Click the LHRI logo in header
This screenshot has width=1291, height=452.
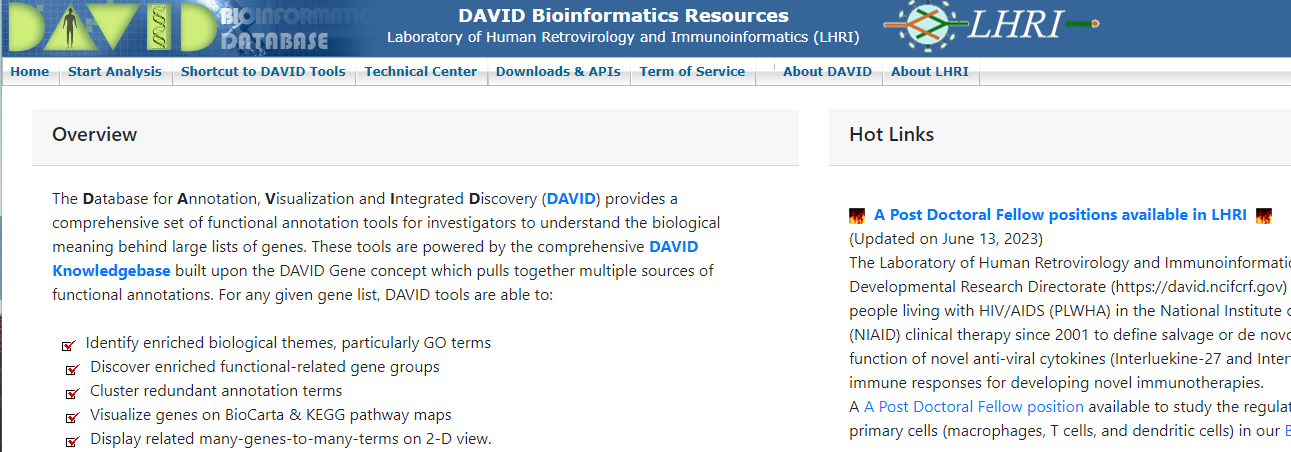click(x=992, y=25)
